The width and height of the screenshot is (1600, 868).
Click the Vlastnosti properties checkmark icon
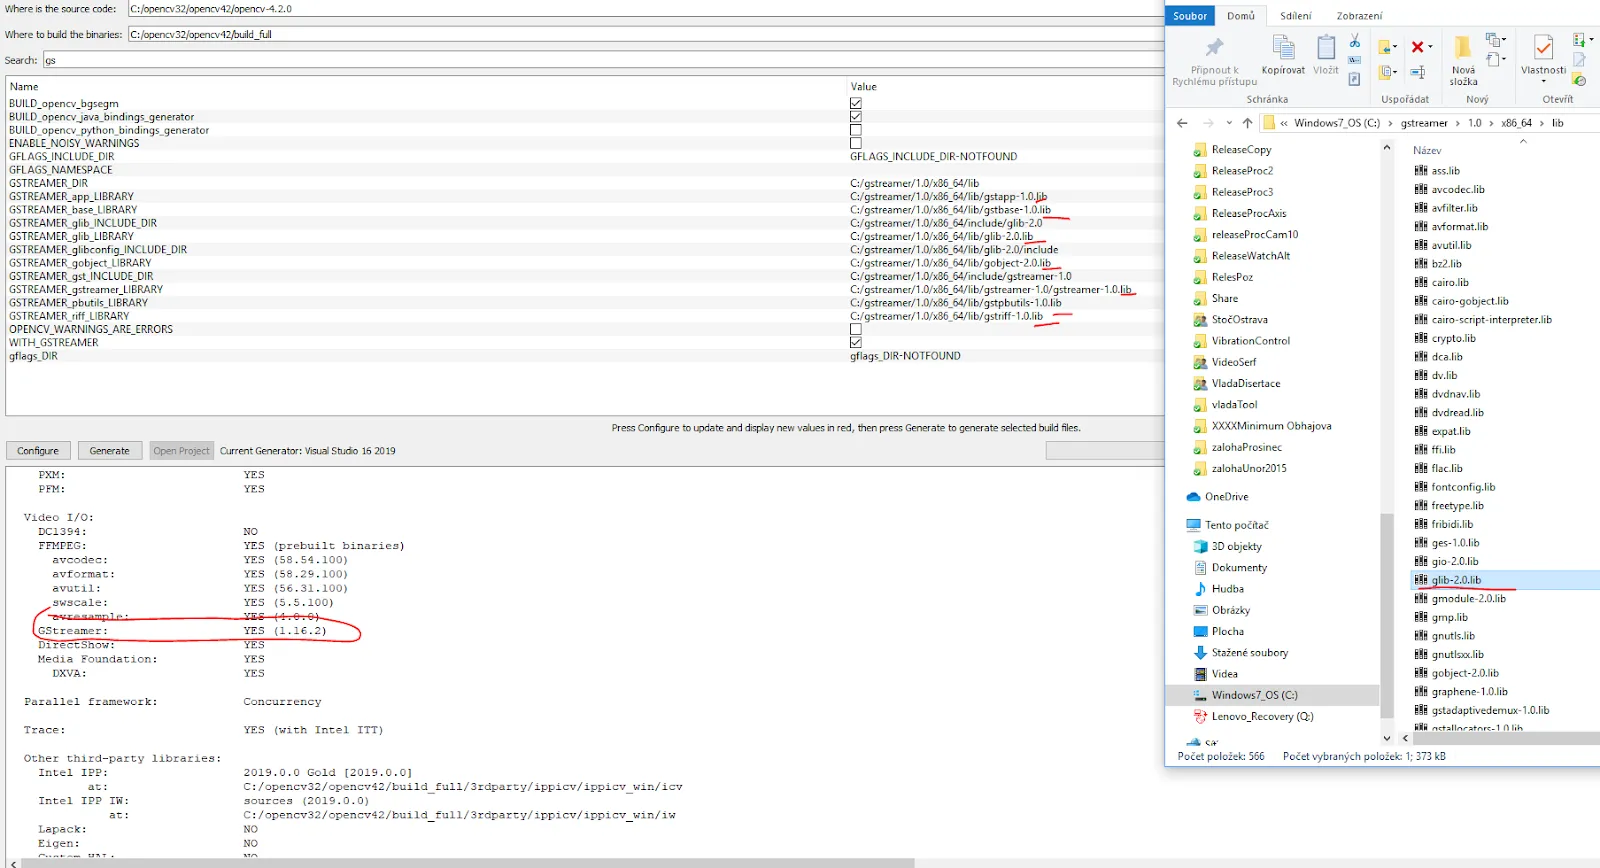point(1544,47)
